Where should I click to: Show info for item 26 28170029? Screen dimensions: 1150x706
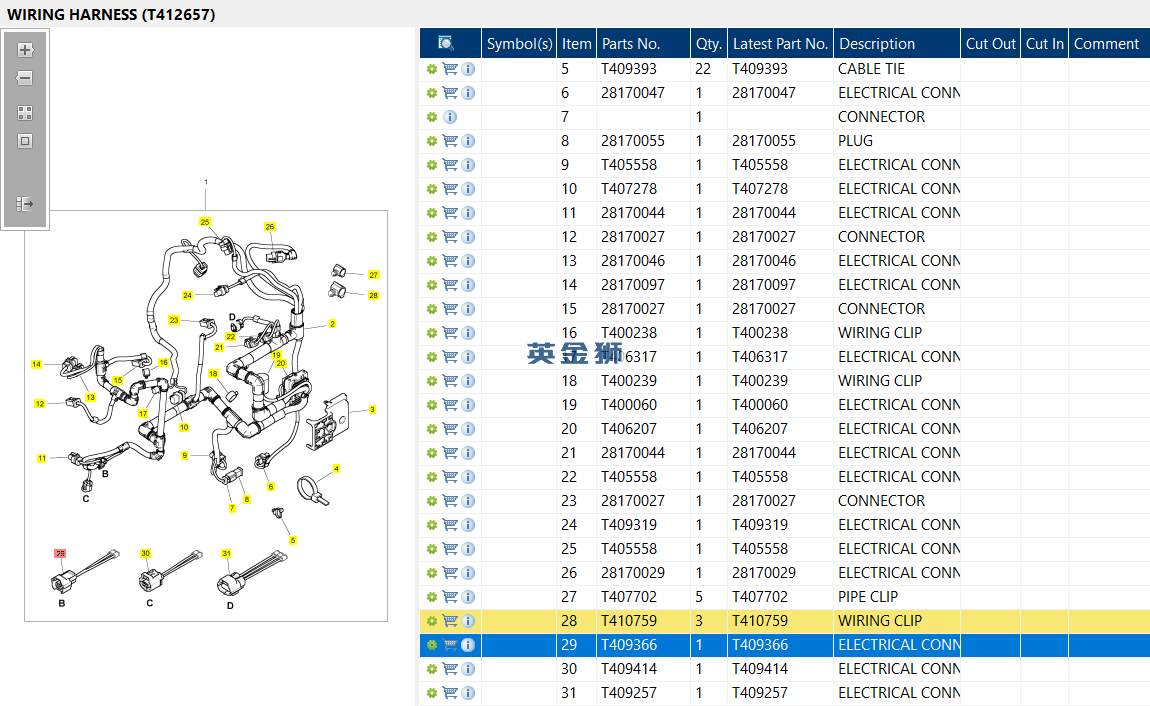468,573
